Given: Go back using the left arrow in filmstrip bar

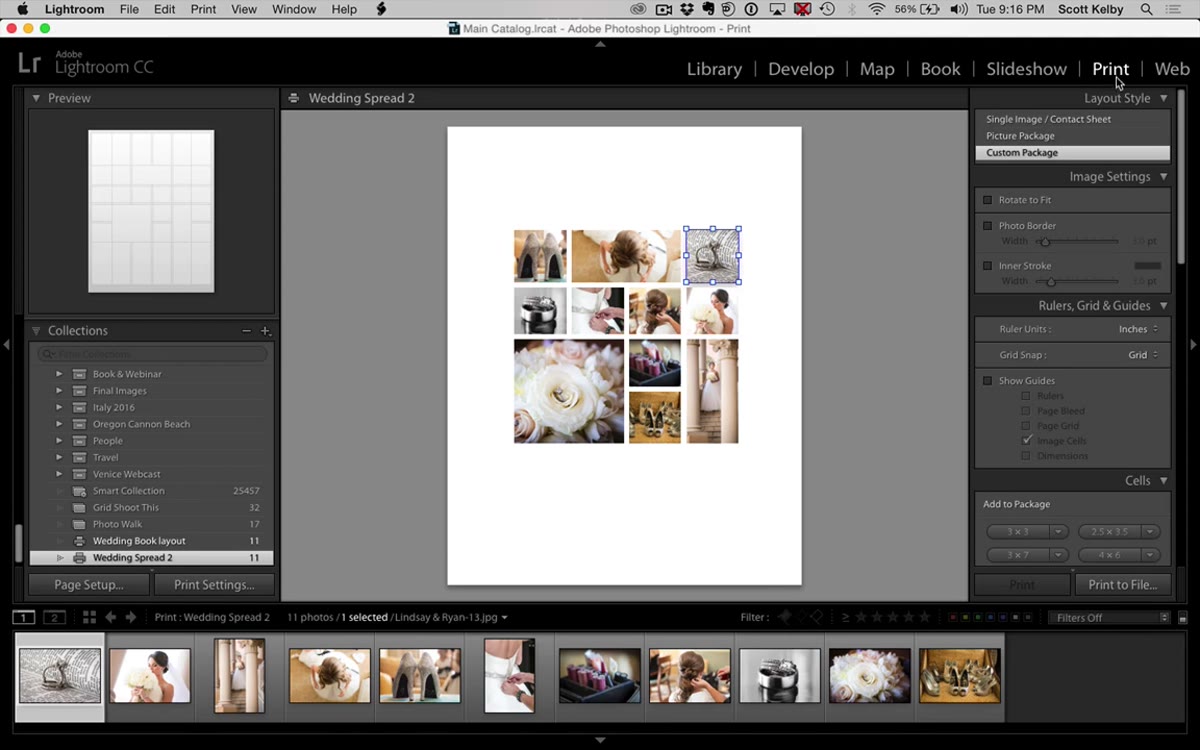Looking at the screenshot, I should [x=111, y=617].
